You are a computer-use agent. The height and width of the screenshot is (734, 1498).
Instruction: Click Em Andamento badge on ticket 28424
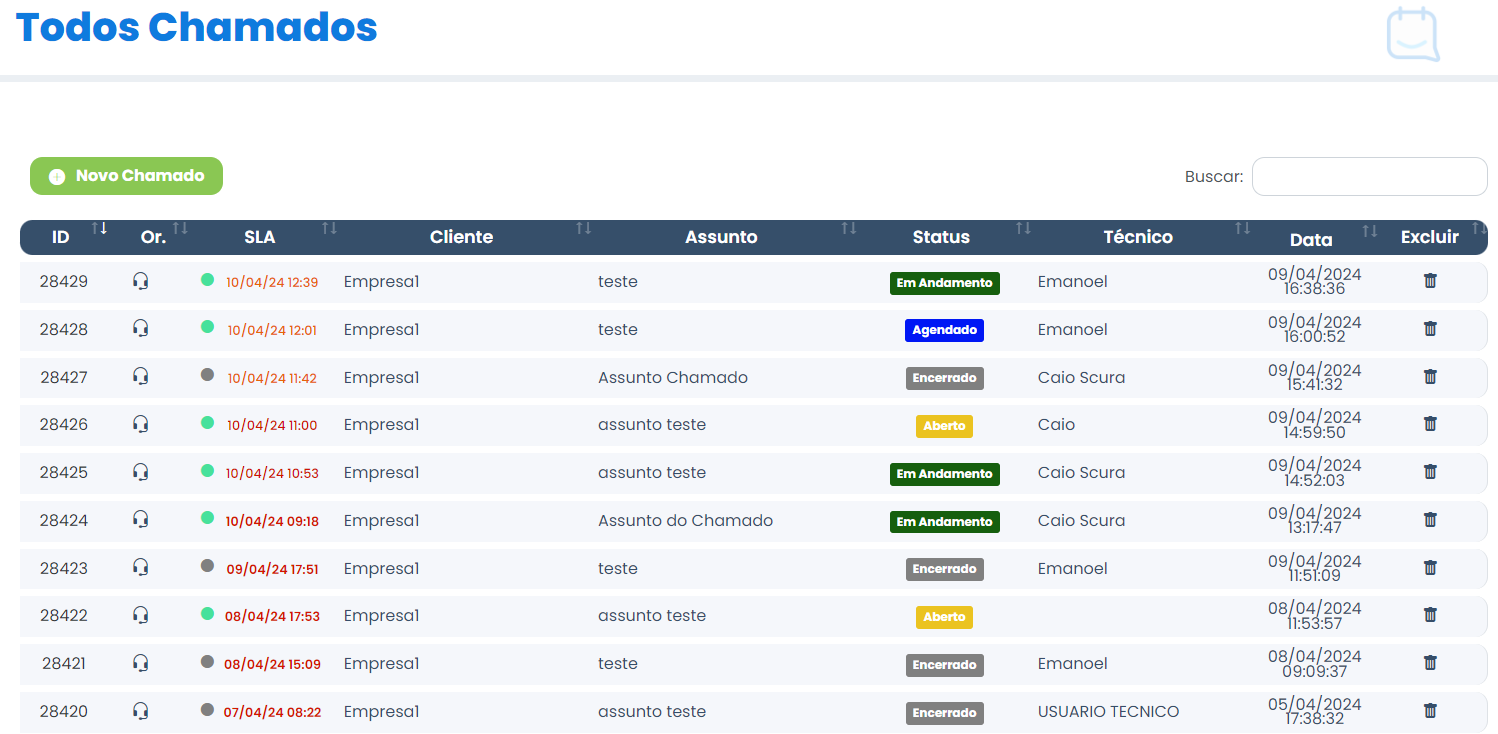tap(945, 522)
